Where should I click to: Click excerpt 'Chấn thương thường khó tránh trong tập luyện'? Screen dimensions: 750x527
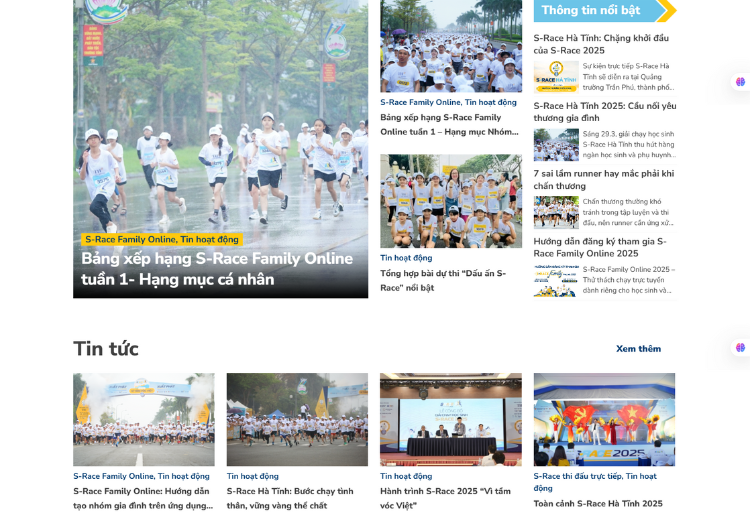628,212
